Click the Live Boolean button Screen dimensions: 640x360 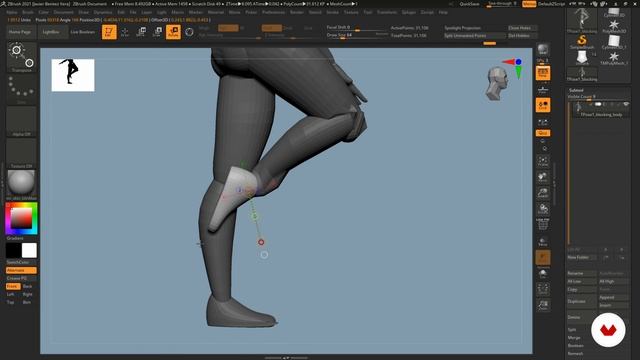[x=82, y=32]
